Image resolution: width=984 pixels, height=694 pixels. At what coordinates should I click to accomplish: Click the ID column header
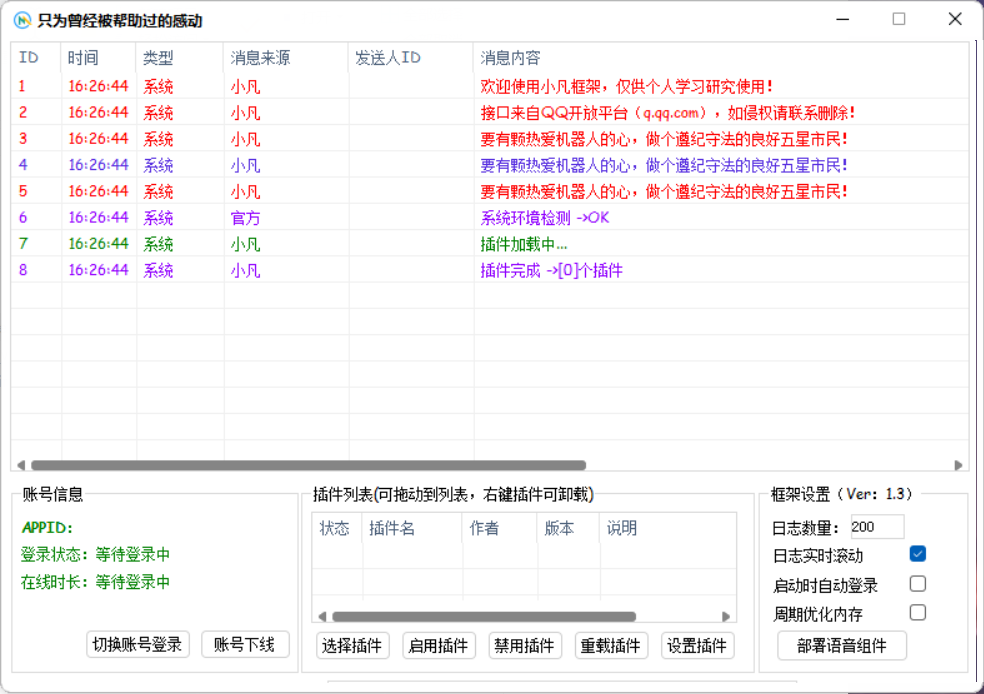30,57
